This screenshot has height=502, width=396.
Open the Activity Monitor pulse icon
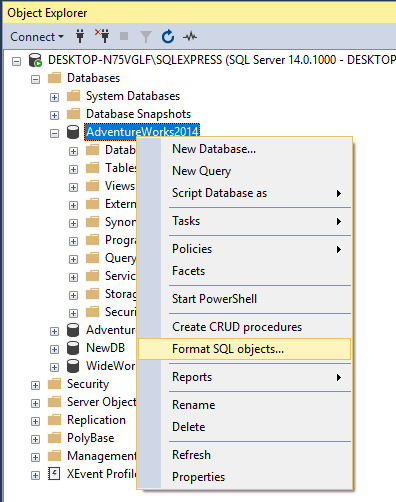(190, 36)
